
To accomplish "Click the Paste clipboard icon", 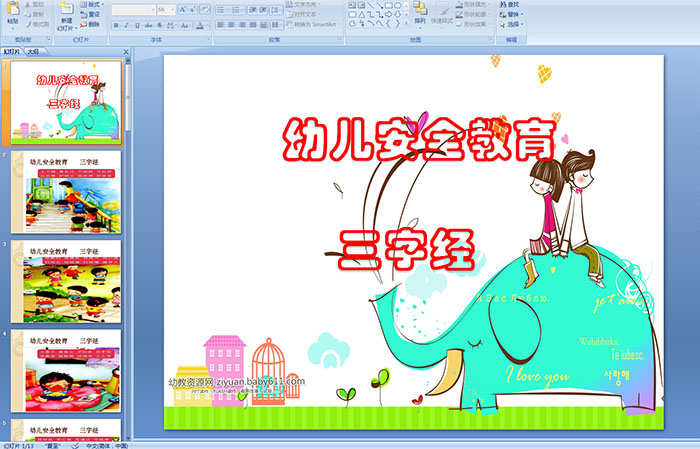I will (x=13, y=9).
